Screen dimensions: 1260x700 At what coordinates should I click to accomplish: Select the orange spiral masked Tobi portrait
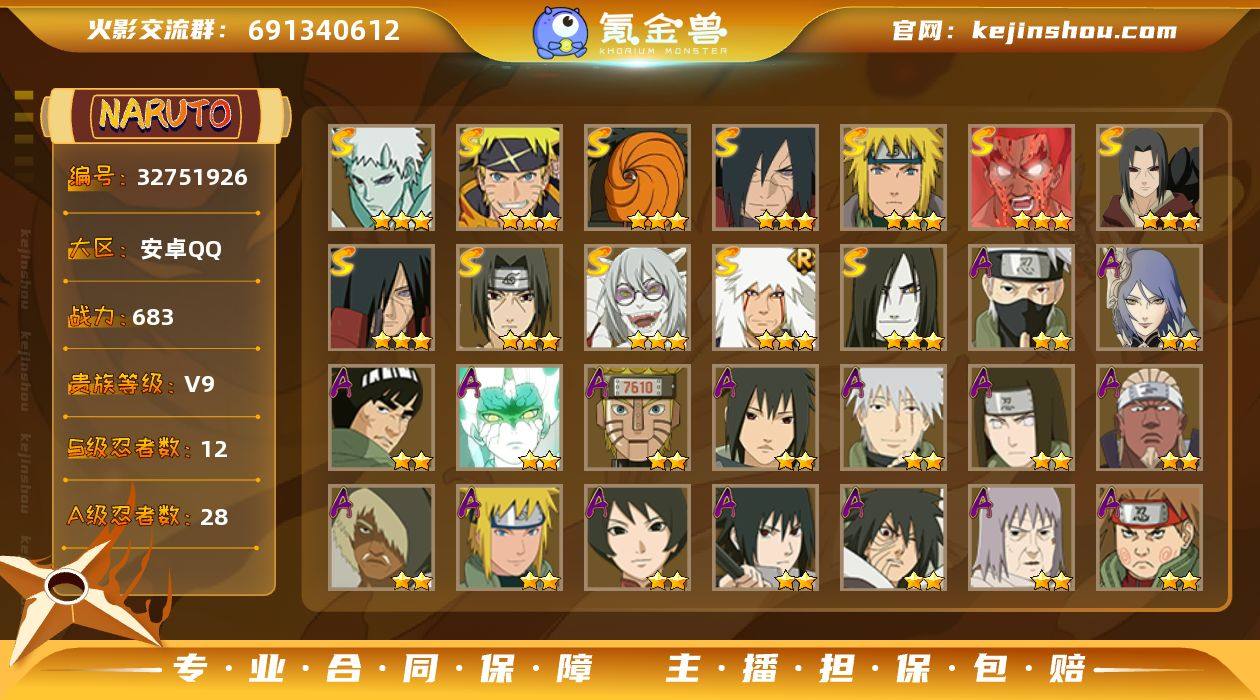(637, 177)
